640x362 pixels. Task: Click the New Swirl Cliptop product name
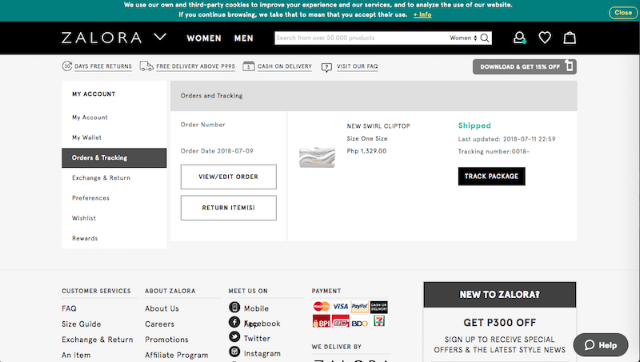[x=378, y=126]
